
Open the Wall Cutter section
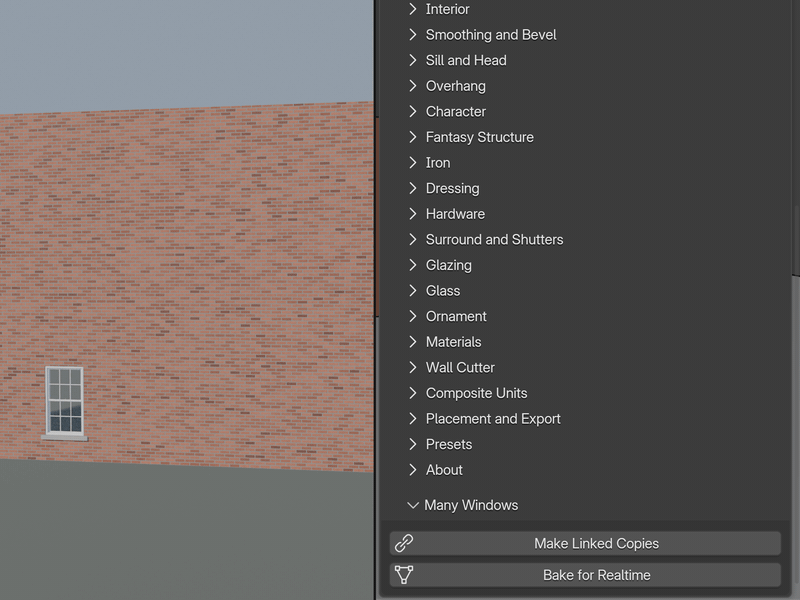[451, 367]
